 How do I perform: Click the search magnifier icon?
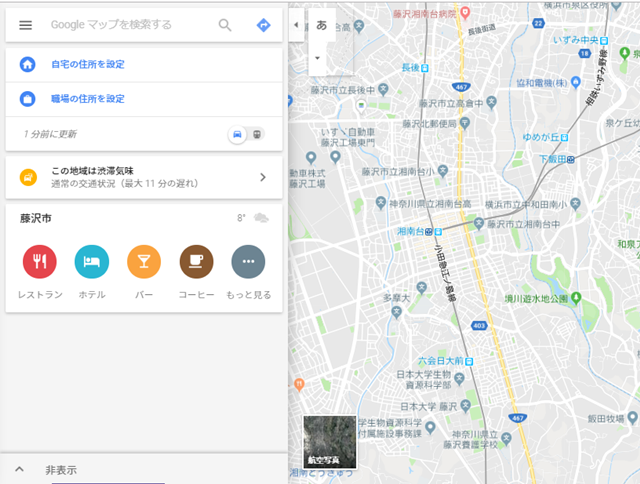point(225,25)
